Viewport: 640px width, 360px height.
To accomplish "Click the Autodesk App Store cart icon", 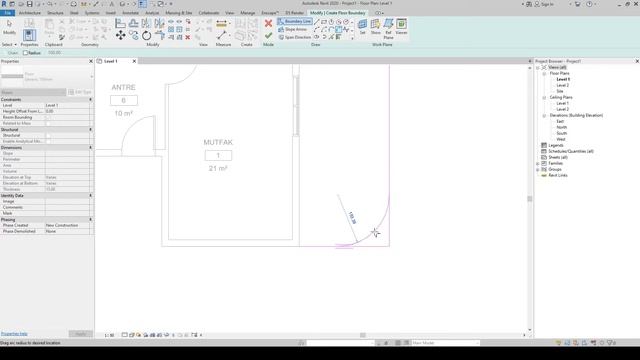I will click(x=577, y=4).
